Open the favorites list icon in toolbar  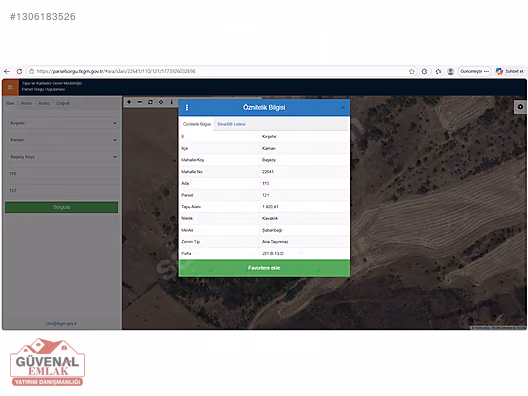438,71
